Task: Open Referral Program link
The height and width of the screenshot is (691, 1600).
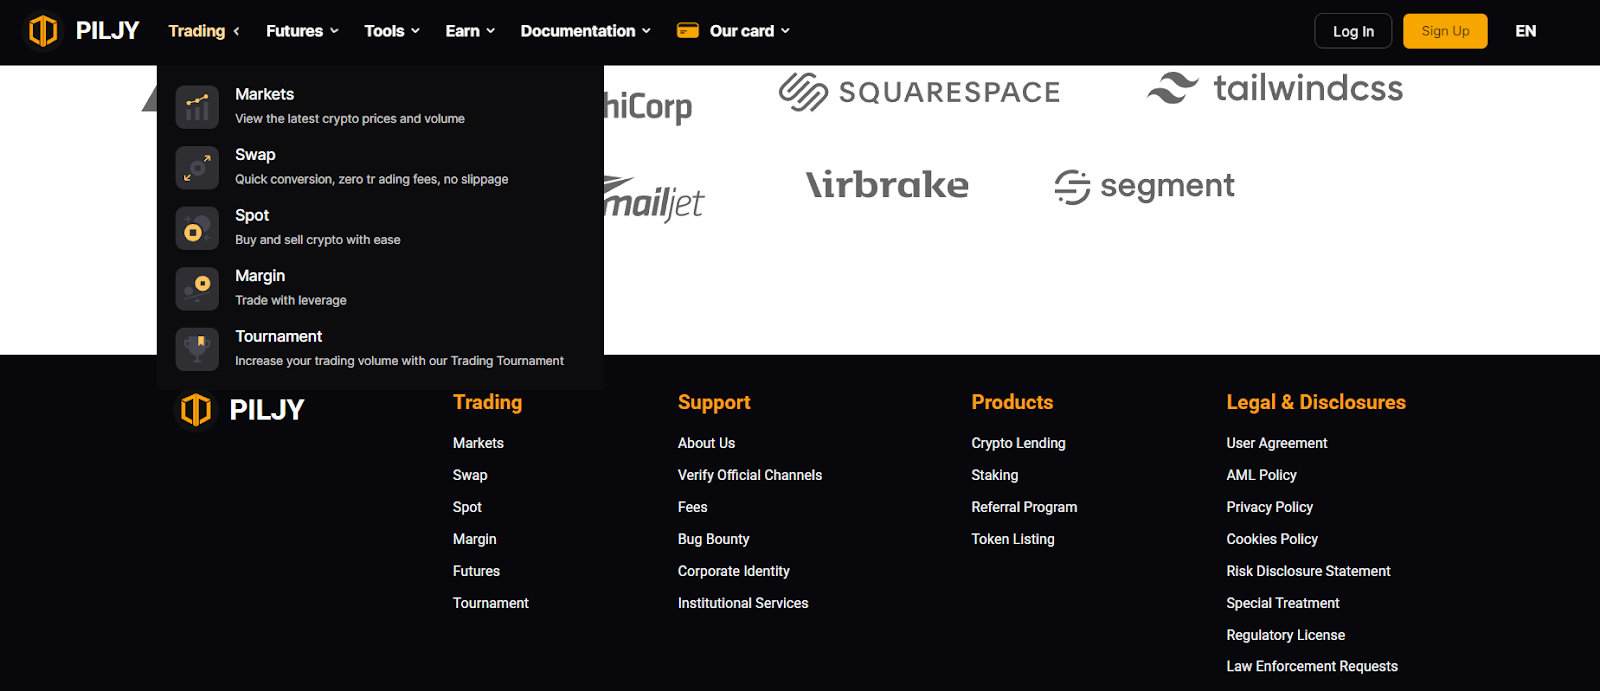Action: (1024, 507)
